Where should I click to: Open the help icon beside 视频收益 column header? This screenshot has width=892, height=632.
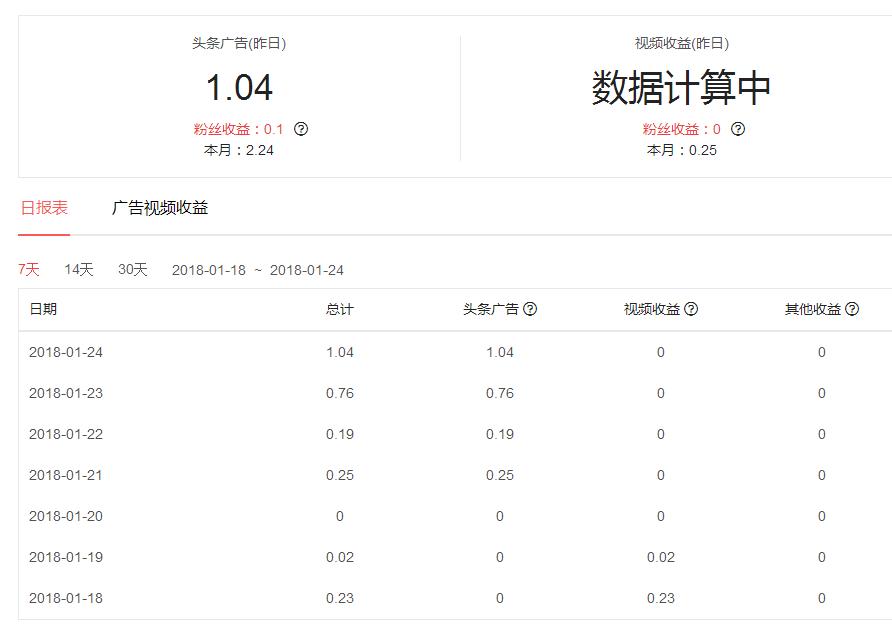click(x=692, y=310)
